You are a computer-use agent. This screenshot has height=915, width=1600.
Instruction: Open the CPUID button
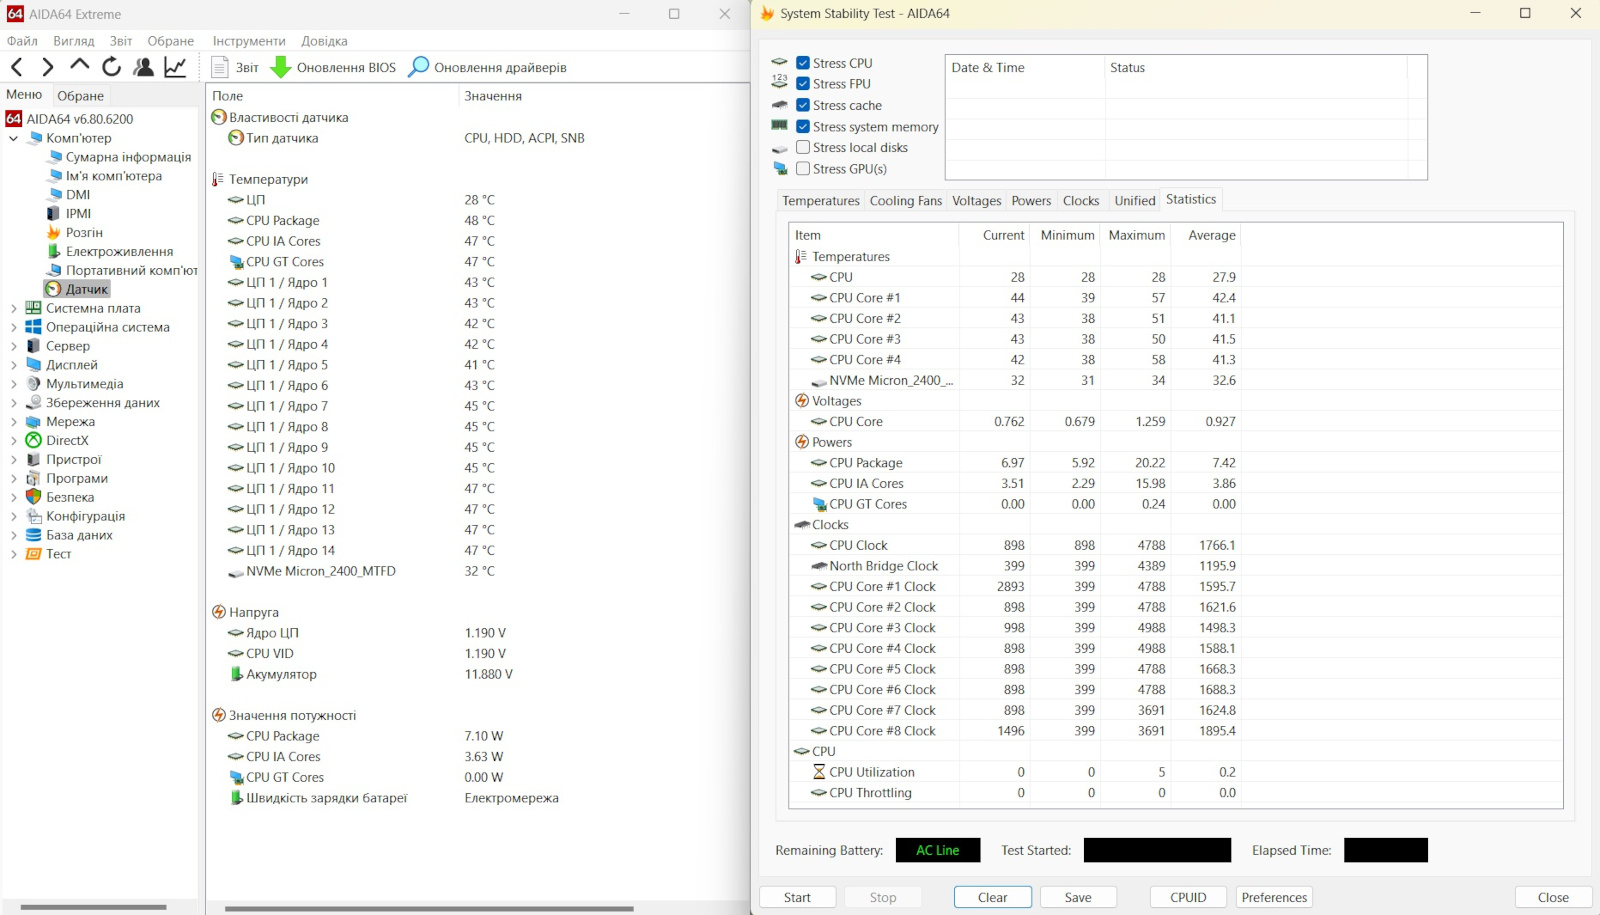pyautogui.click(x=1188, y=897)
